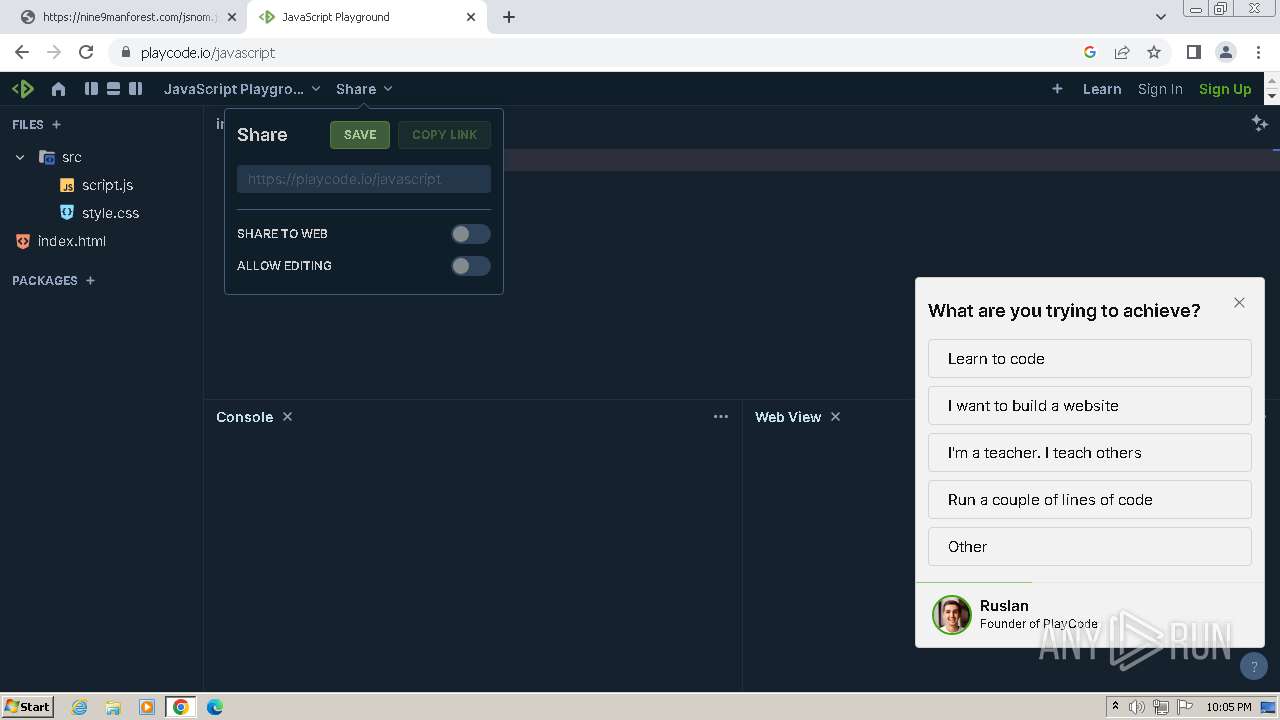Open a new browser tab

pyautogui.click(x=509, y=17)
